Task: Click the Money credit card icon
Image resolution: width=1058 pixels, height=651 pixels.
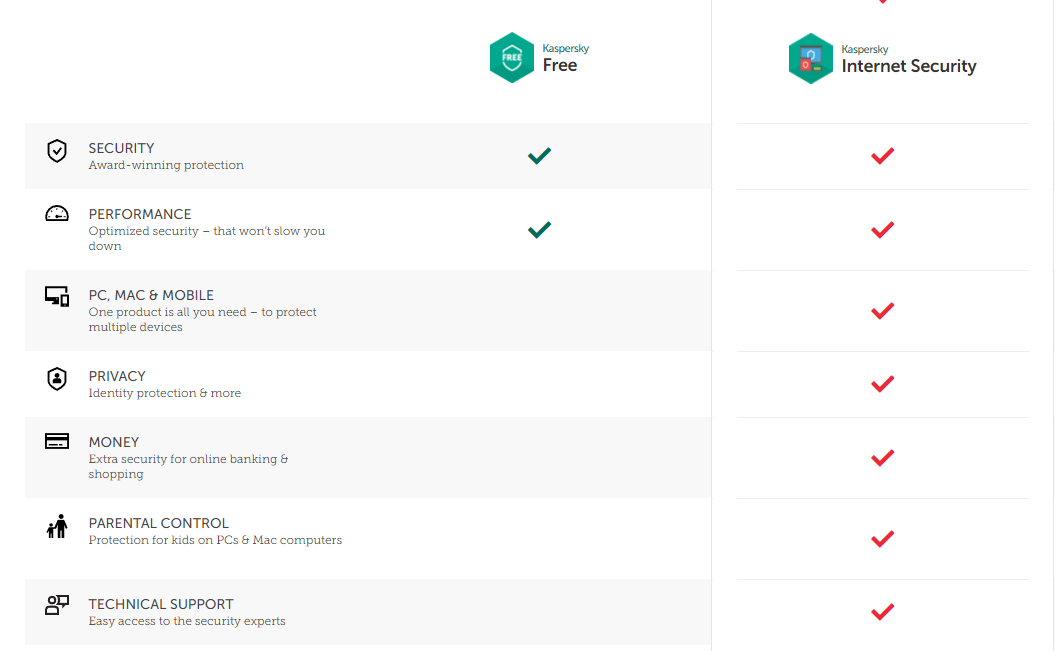Action: tap(57, 441)
